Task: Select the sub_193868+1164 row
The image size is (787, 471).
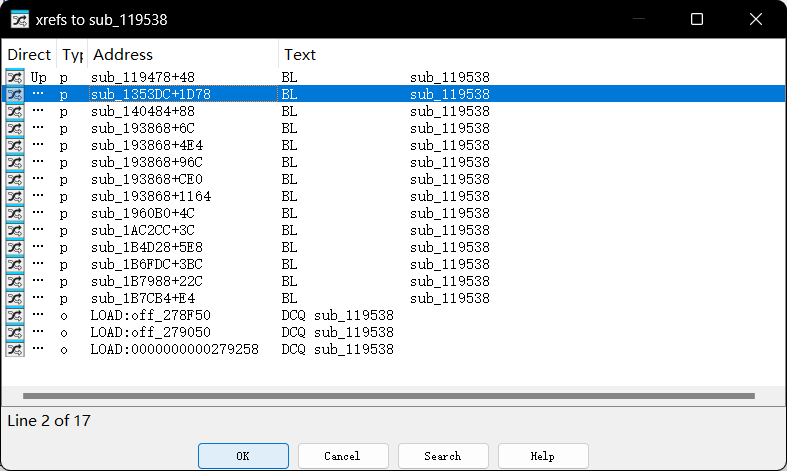Action: click(394, 196)
